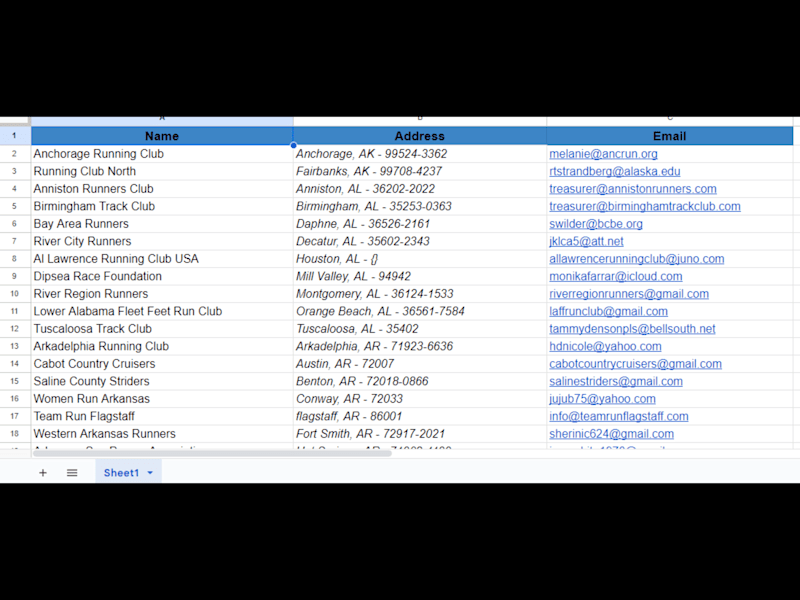This screenshot has width=800, height=600.
Task: Select address Tuscaloosa, AL - 35402
Action: pos(419,329)
